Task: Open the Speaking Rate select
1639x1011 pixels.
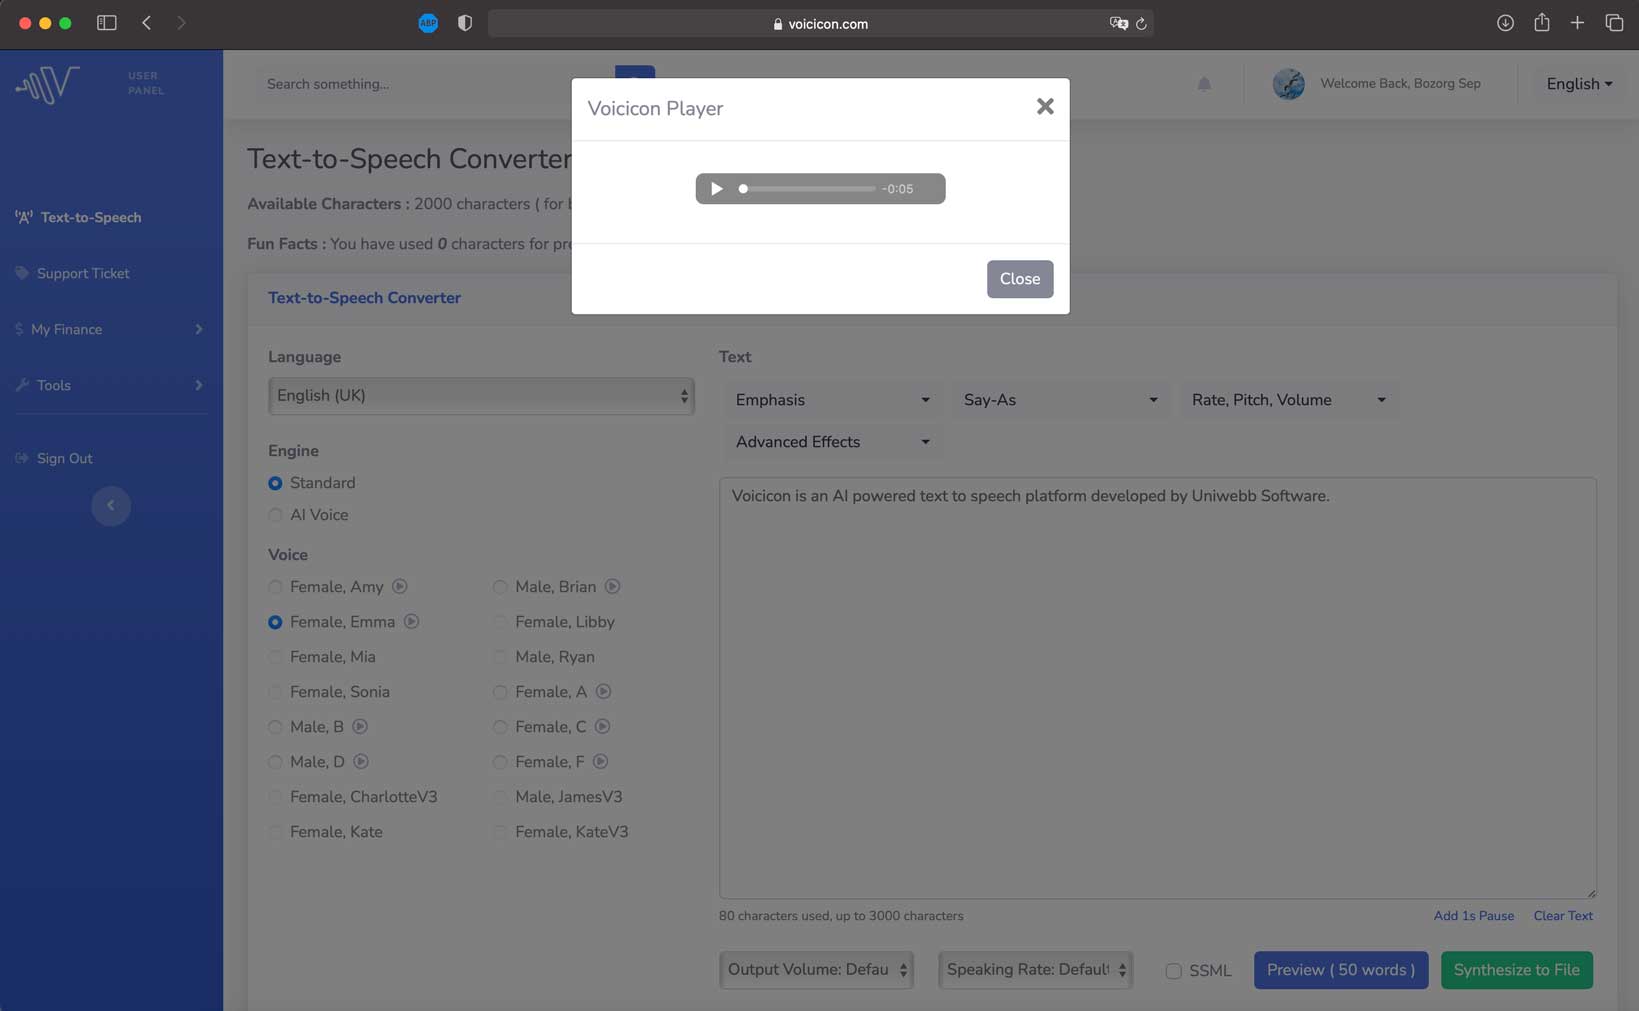Action: (1035, 970)
